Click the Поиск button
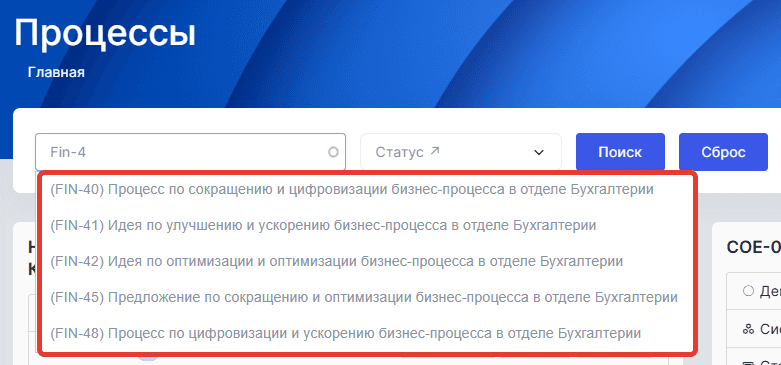 (620, 152)
